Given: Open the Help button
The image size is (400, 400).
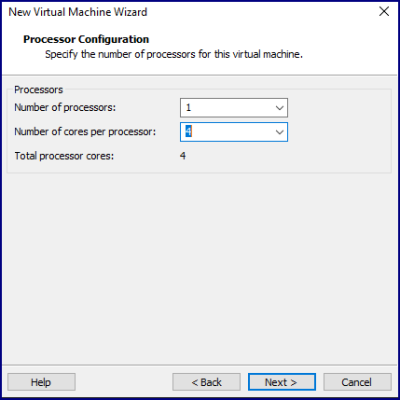Looking at the screenshot, I should click(41, 382).
